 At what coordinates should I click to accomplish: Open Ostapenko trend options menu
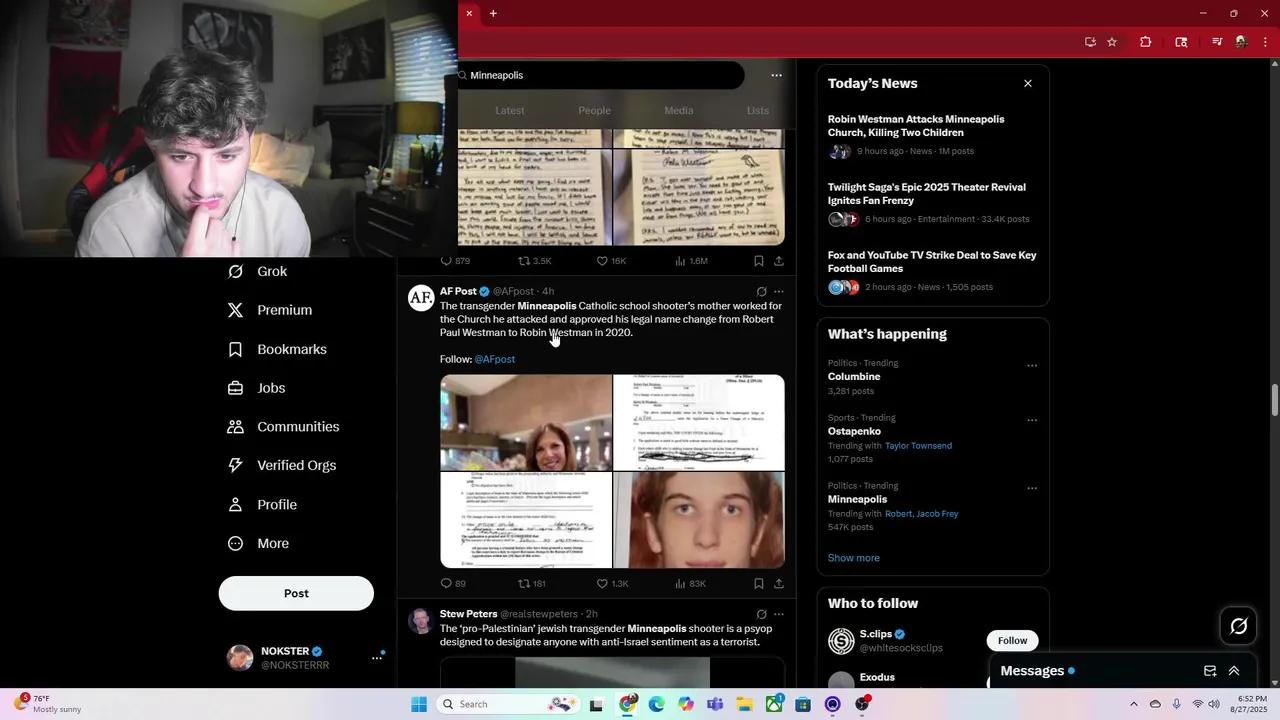[x=1032, y=420]
